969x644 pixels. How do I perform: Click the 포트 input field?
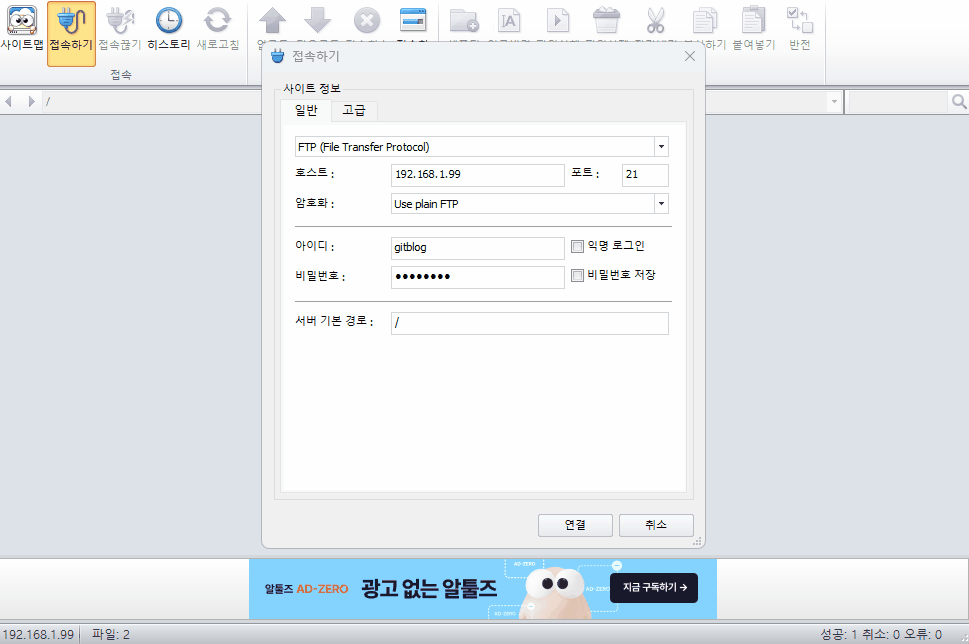tap(645, 175)
